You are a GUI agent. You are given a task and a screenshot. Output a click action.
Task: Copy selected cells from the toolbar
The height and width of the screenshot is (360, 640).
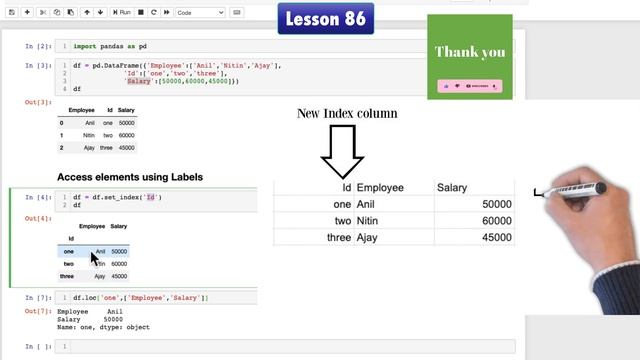(57, 13)
